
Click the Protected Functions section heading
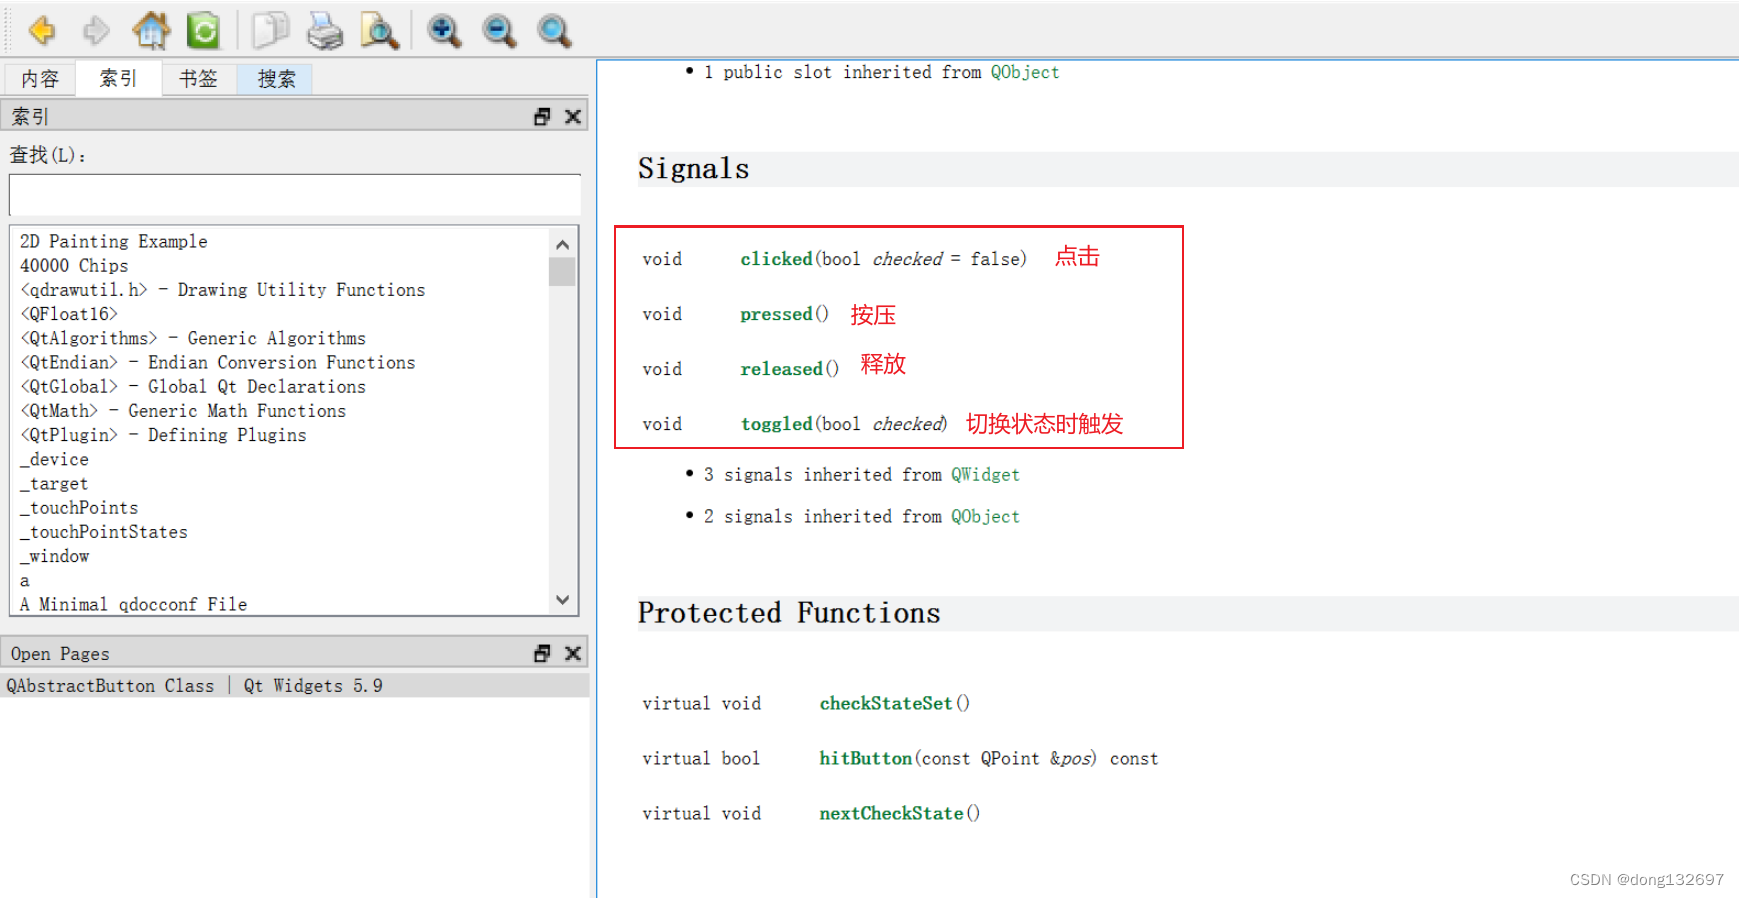789,613
